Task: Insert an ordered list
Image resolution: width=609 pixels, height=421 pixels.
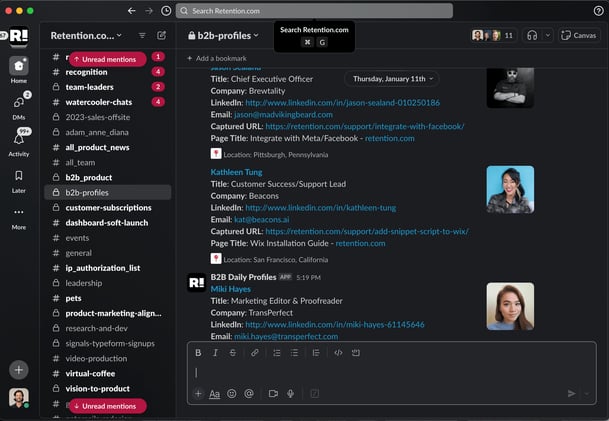Action: click(x=277, y=353)
